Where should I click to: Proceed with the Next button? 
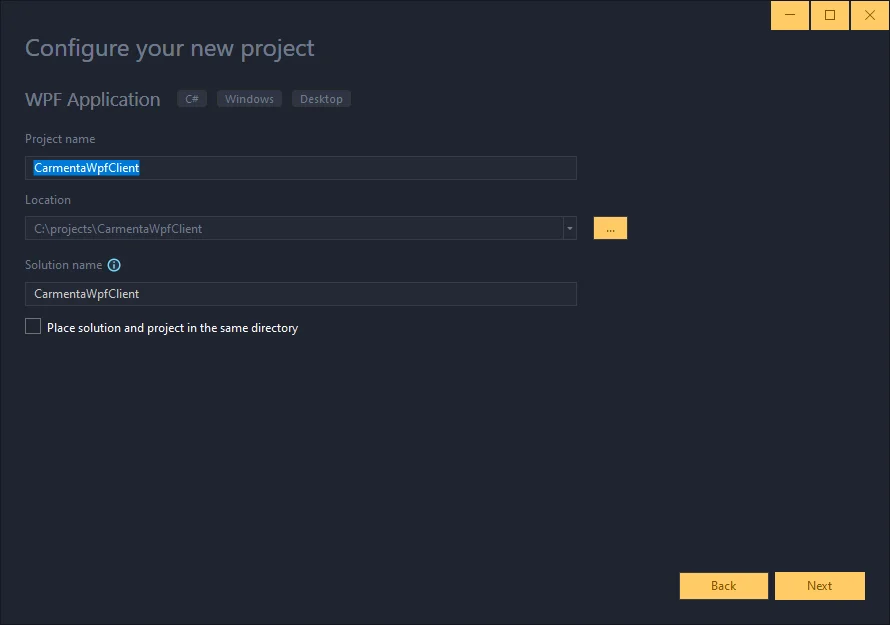coord(819,586)
